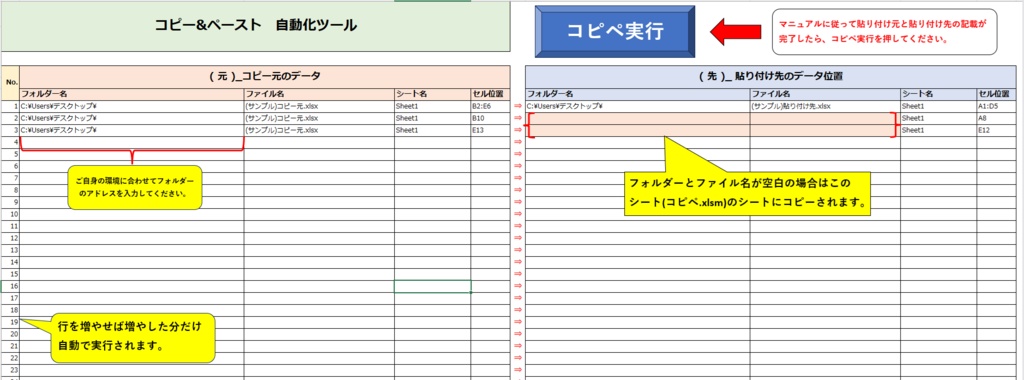Viewport: 1024px width, 380px height.
Task: Select the ( 先 )_貼り付け先のデータ位置 header
Action: point(771,76)
